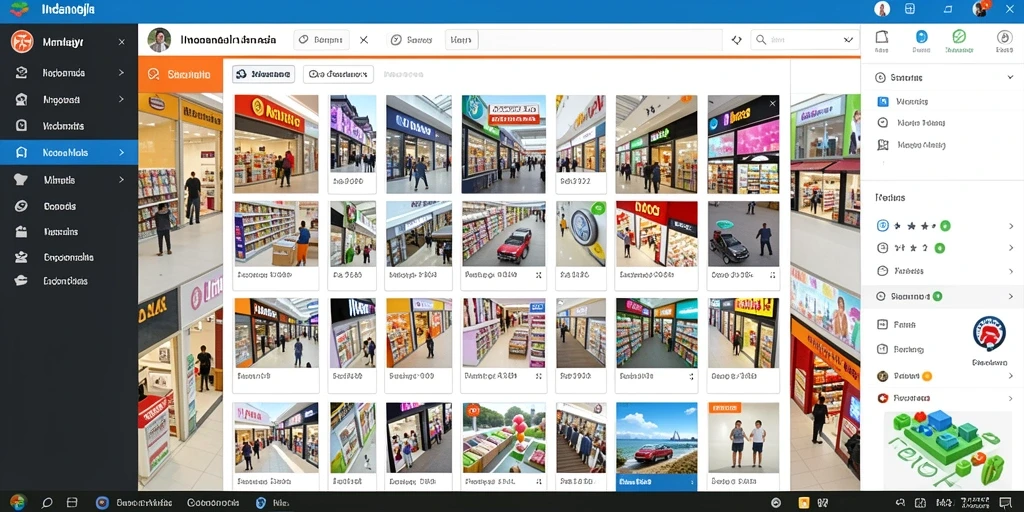This screenshot has width=1024, height=512.
Task: Click the orange banner's search icon
Action: point(154,74)
